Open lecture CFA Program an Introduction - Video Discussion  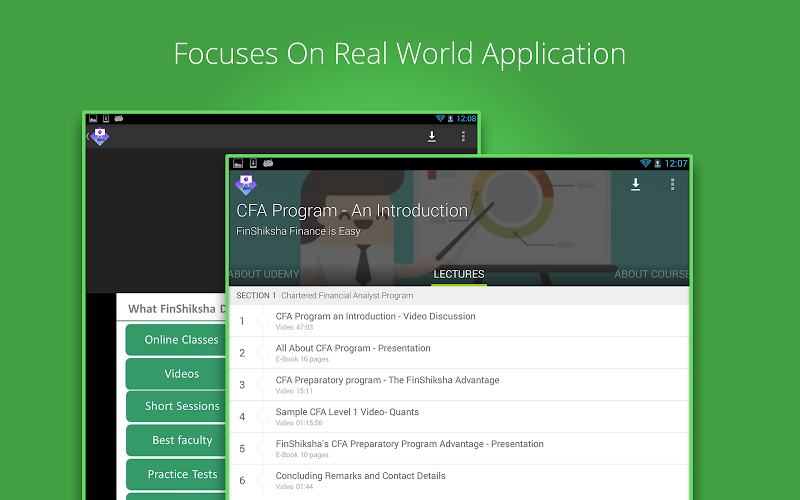tap(375, 320)
